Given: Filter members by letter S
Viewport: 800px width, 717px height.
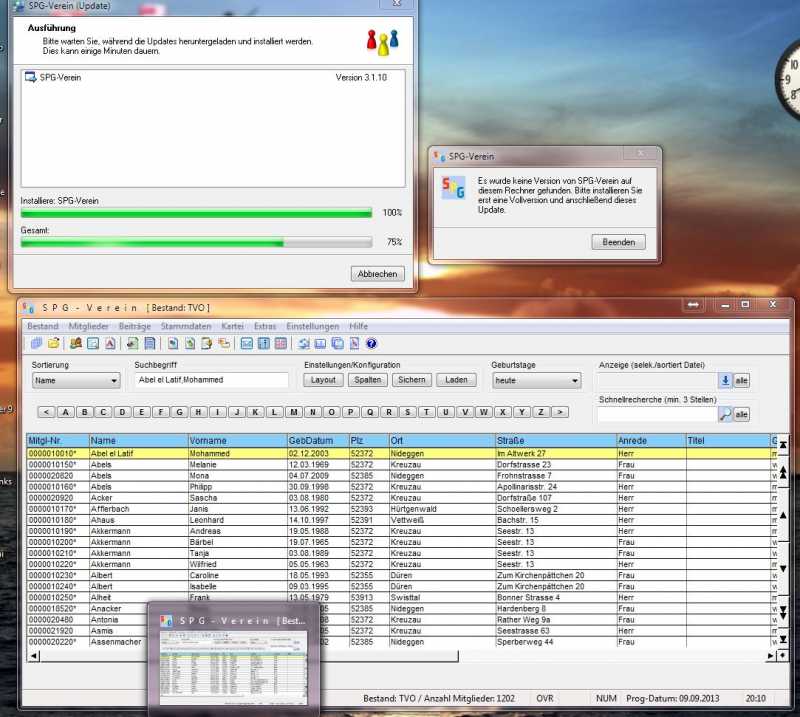Looking at the screenshot, I should tap(407, 412).
